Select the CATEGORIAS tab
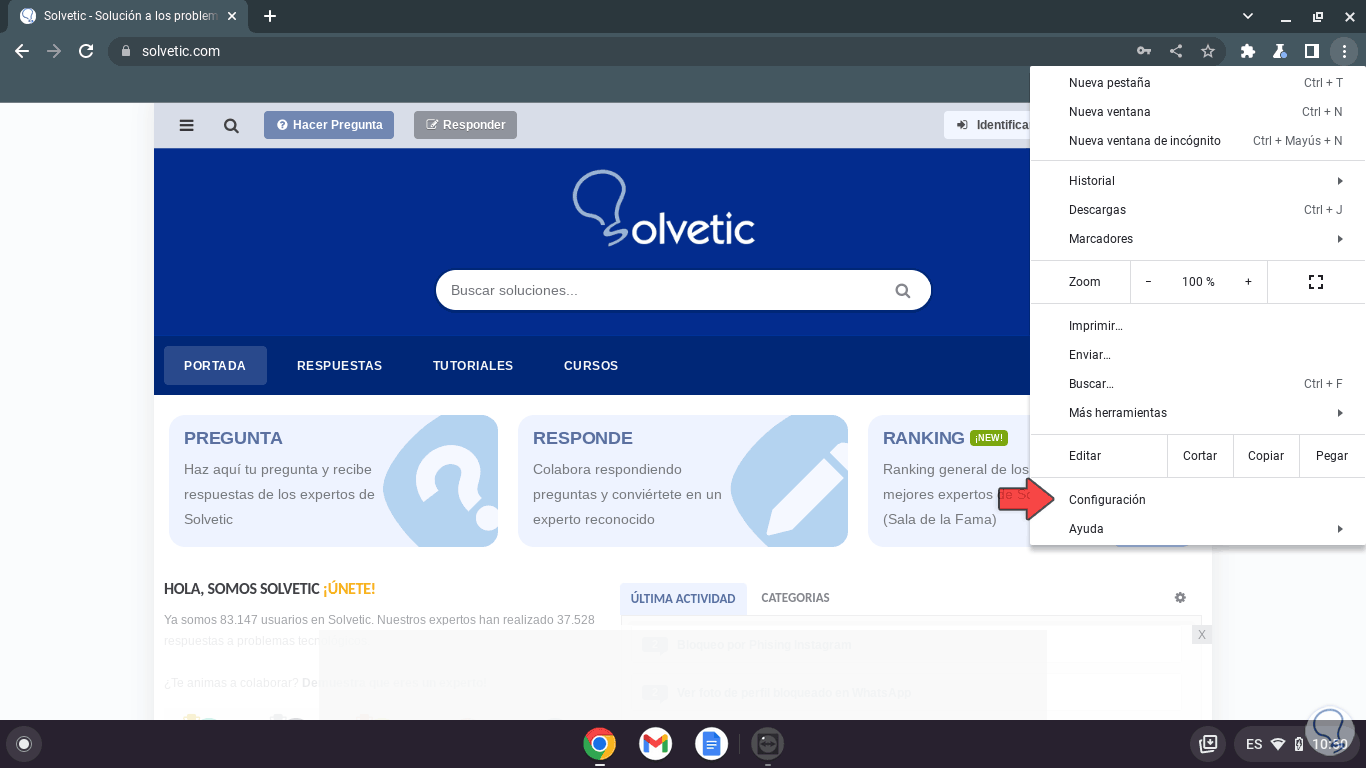This screenshot has height=768, width=1366. (795, 598)
